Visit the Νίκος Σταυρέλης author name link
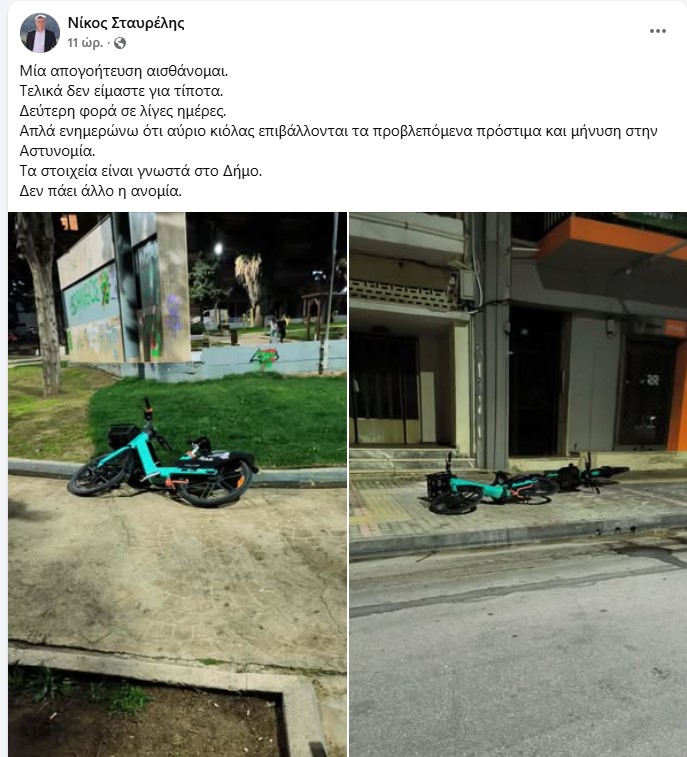 [x=126, y=23]
